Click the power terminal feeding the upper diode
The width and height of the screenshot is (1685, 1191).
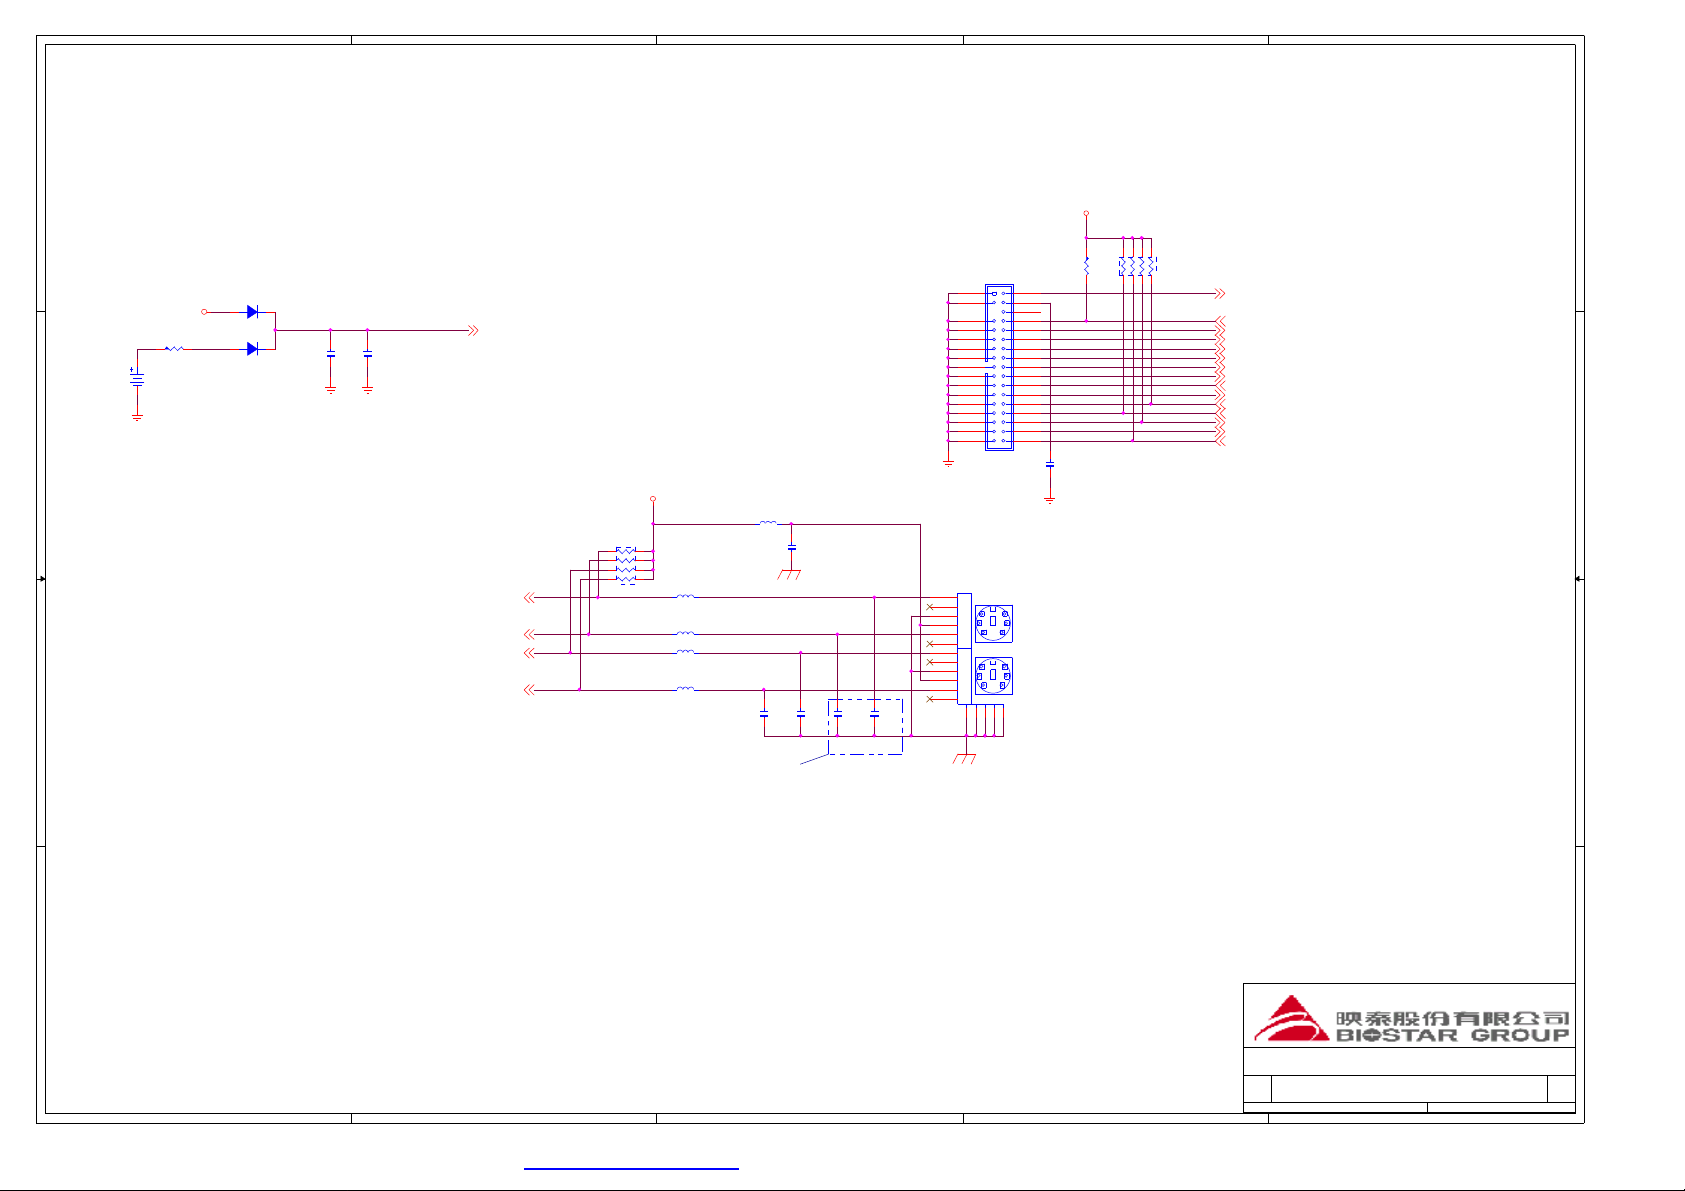click(204, 312)
